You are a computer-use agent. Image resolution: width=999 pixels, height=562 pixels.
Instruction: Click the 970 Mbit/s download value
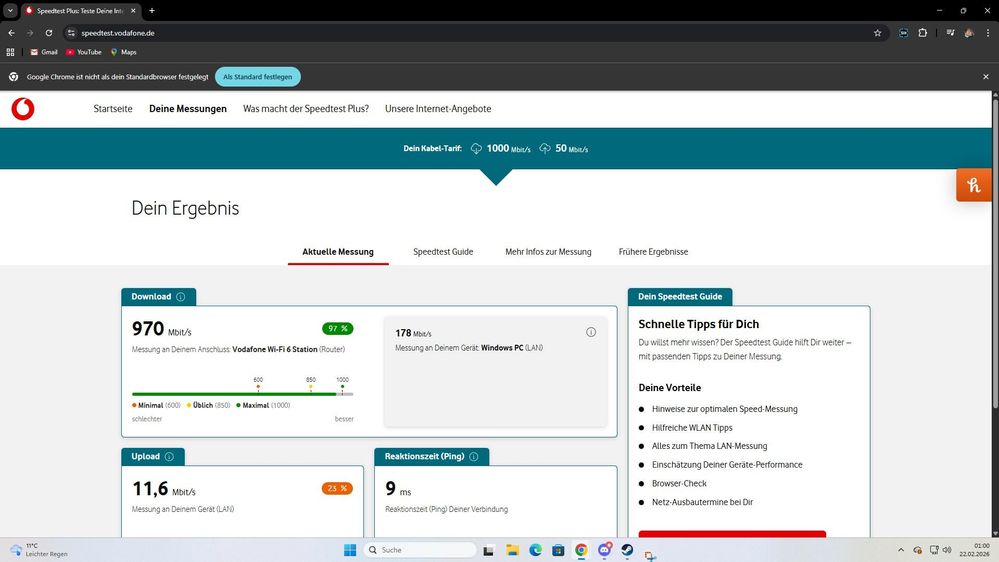click(x=161, y=329)
